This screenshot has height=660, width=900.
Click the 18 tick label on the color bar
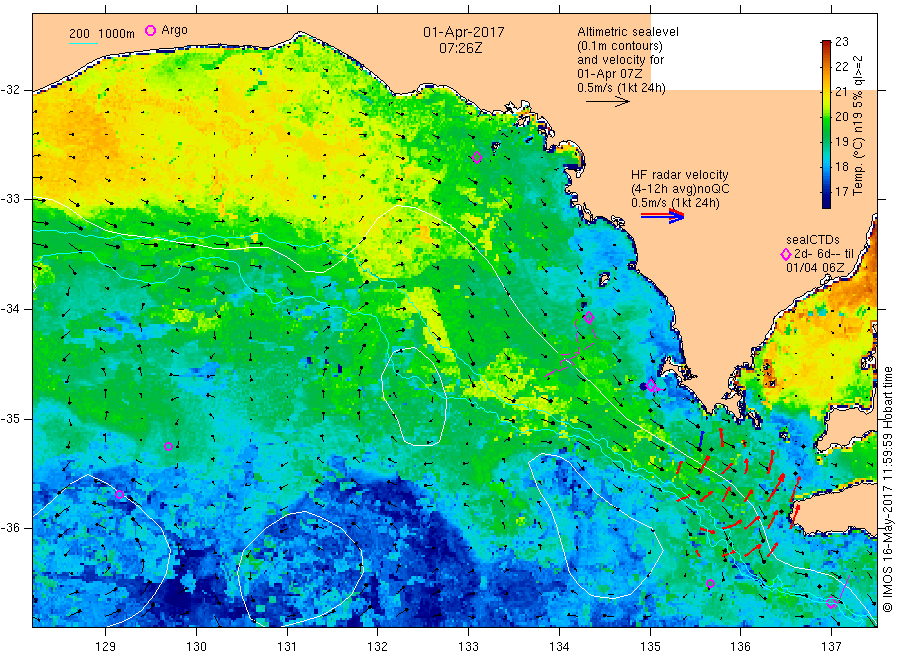click(841, 166)
